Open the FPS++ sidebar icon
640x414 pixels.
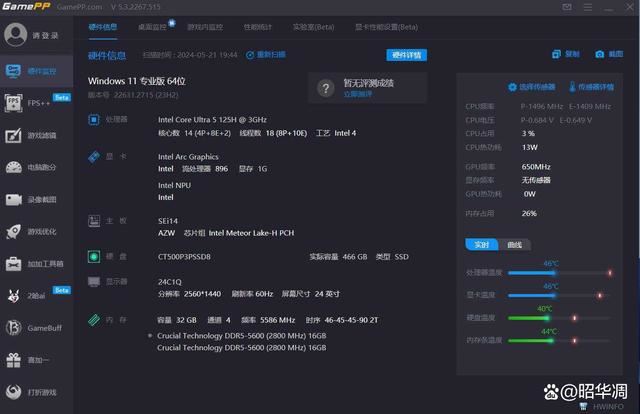click(16, 103)
